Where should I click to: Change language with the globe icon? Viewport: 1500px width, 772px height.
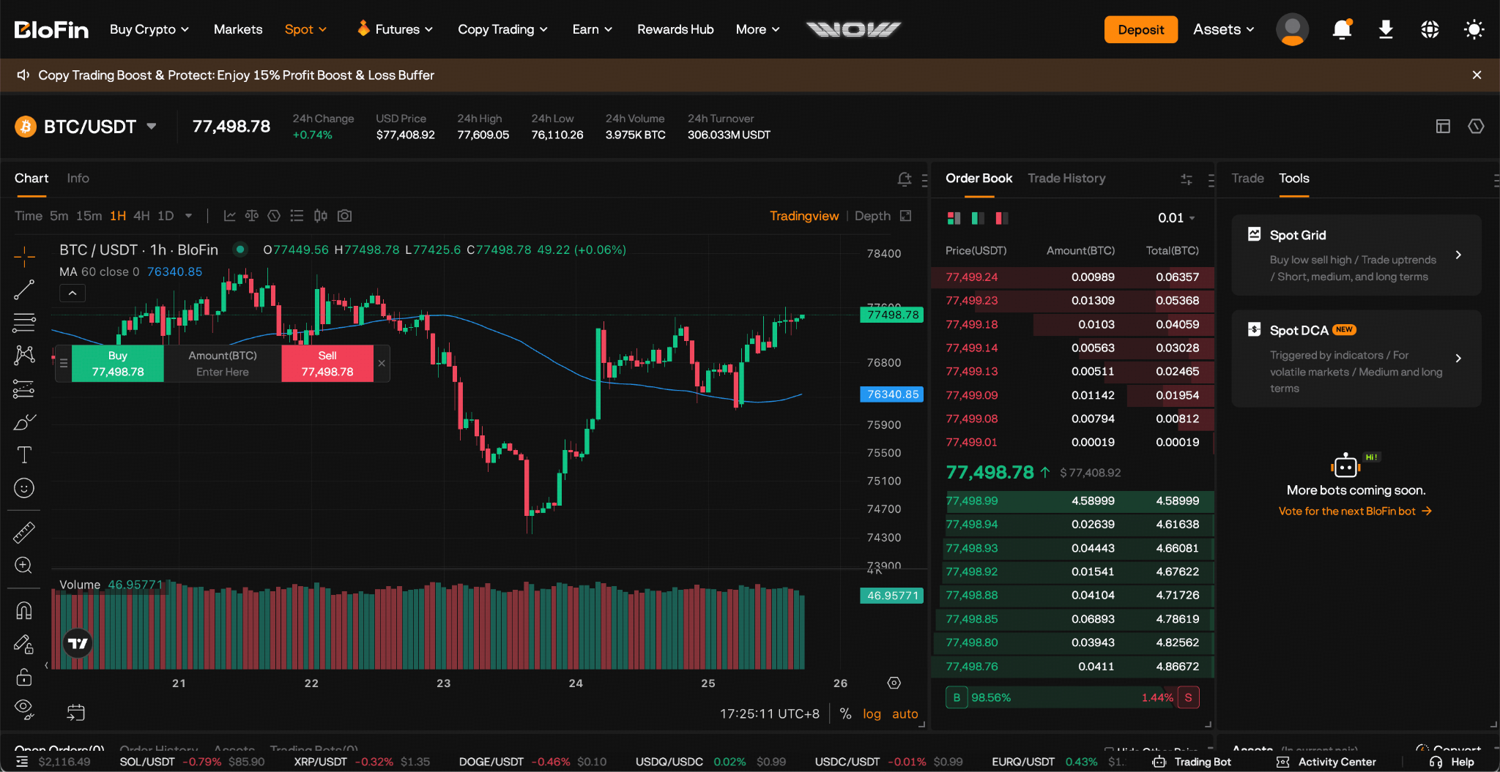pyautogui.click(x=1430, y=29)
